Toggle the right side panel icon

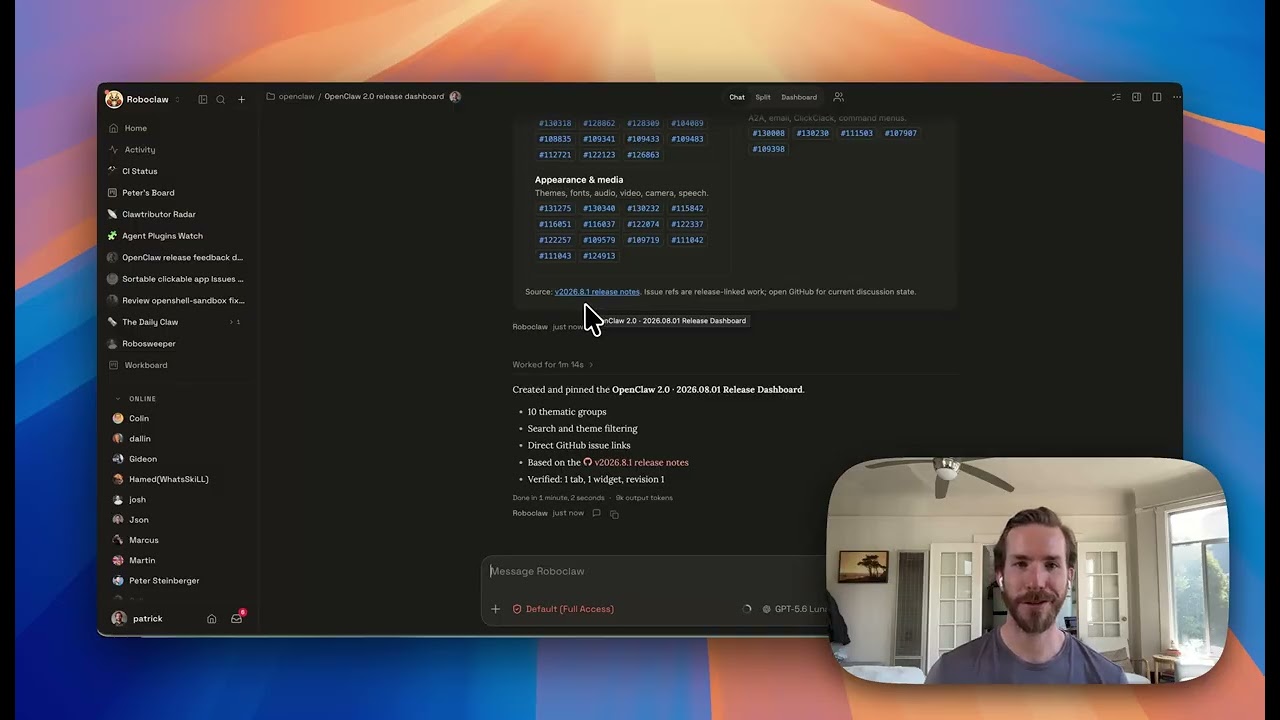1136,97
